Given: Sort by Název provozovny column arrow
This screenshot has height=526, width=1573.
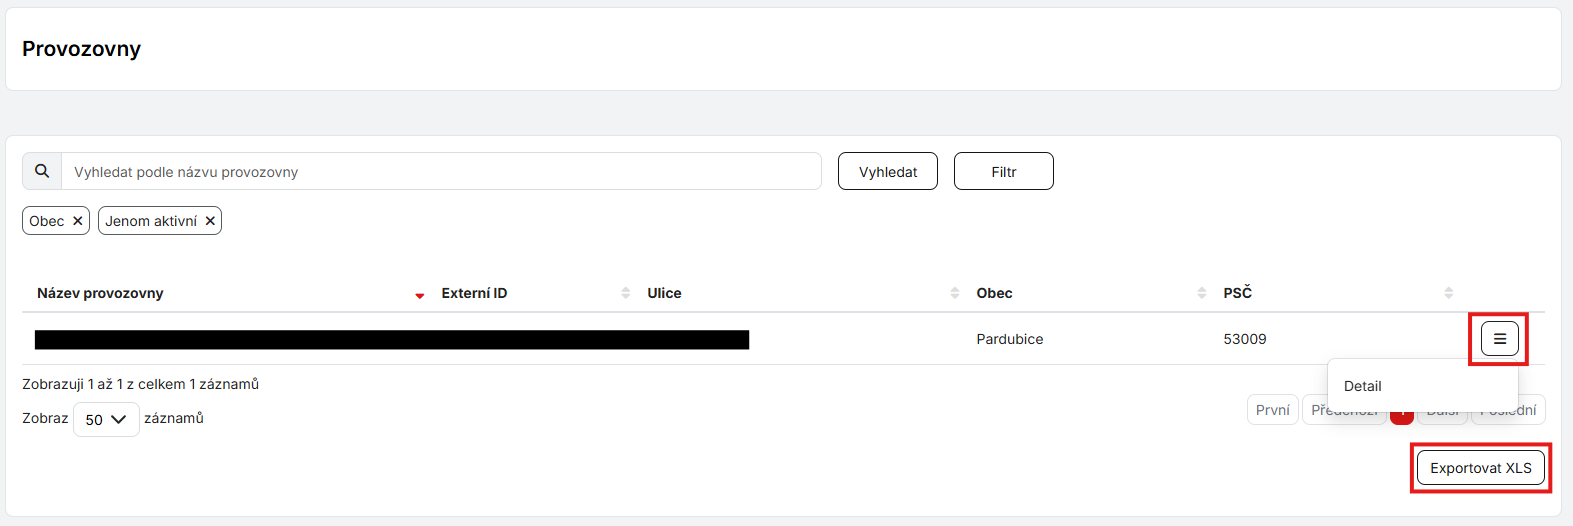Looking at the screenshot, I should pos(420,294).
